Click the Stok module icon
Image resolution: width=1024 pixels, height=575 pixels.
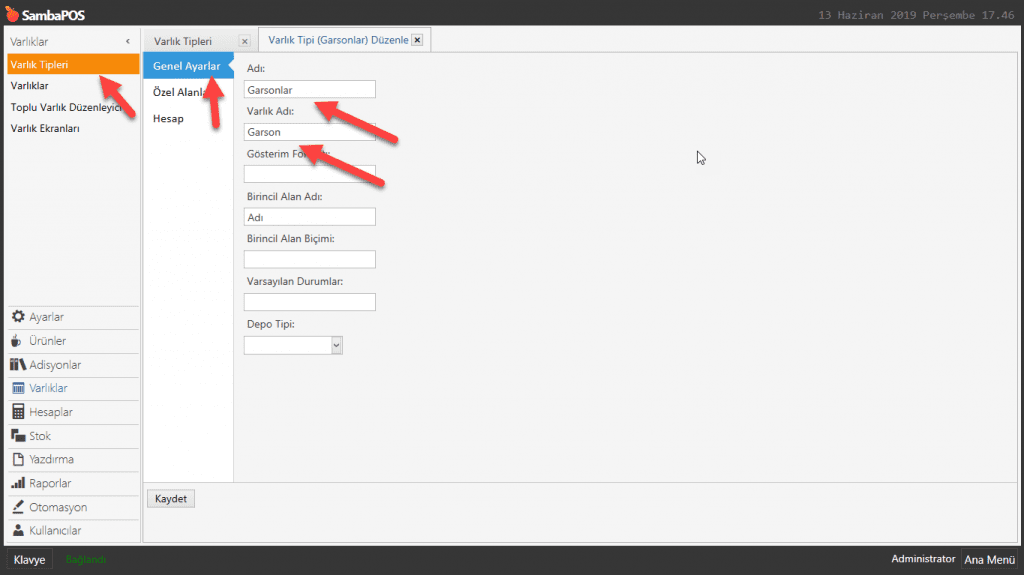click(18, 436)
